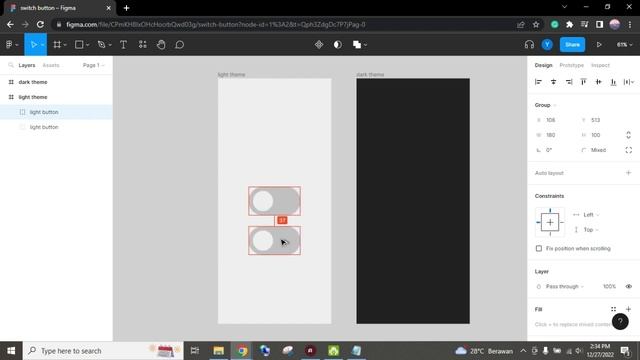Image resolution: width=640 pixels, height=360 pixels.
Task: Switch to the Assets tab
Action: coord(51,65)
